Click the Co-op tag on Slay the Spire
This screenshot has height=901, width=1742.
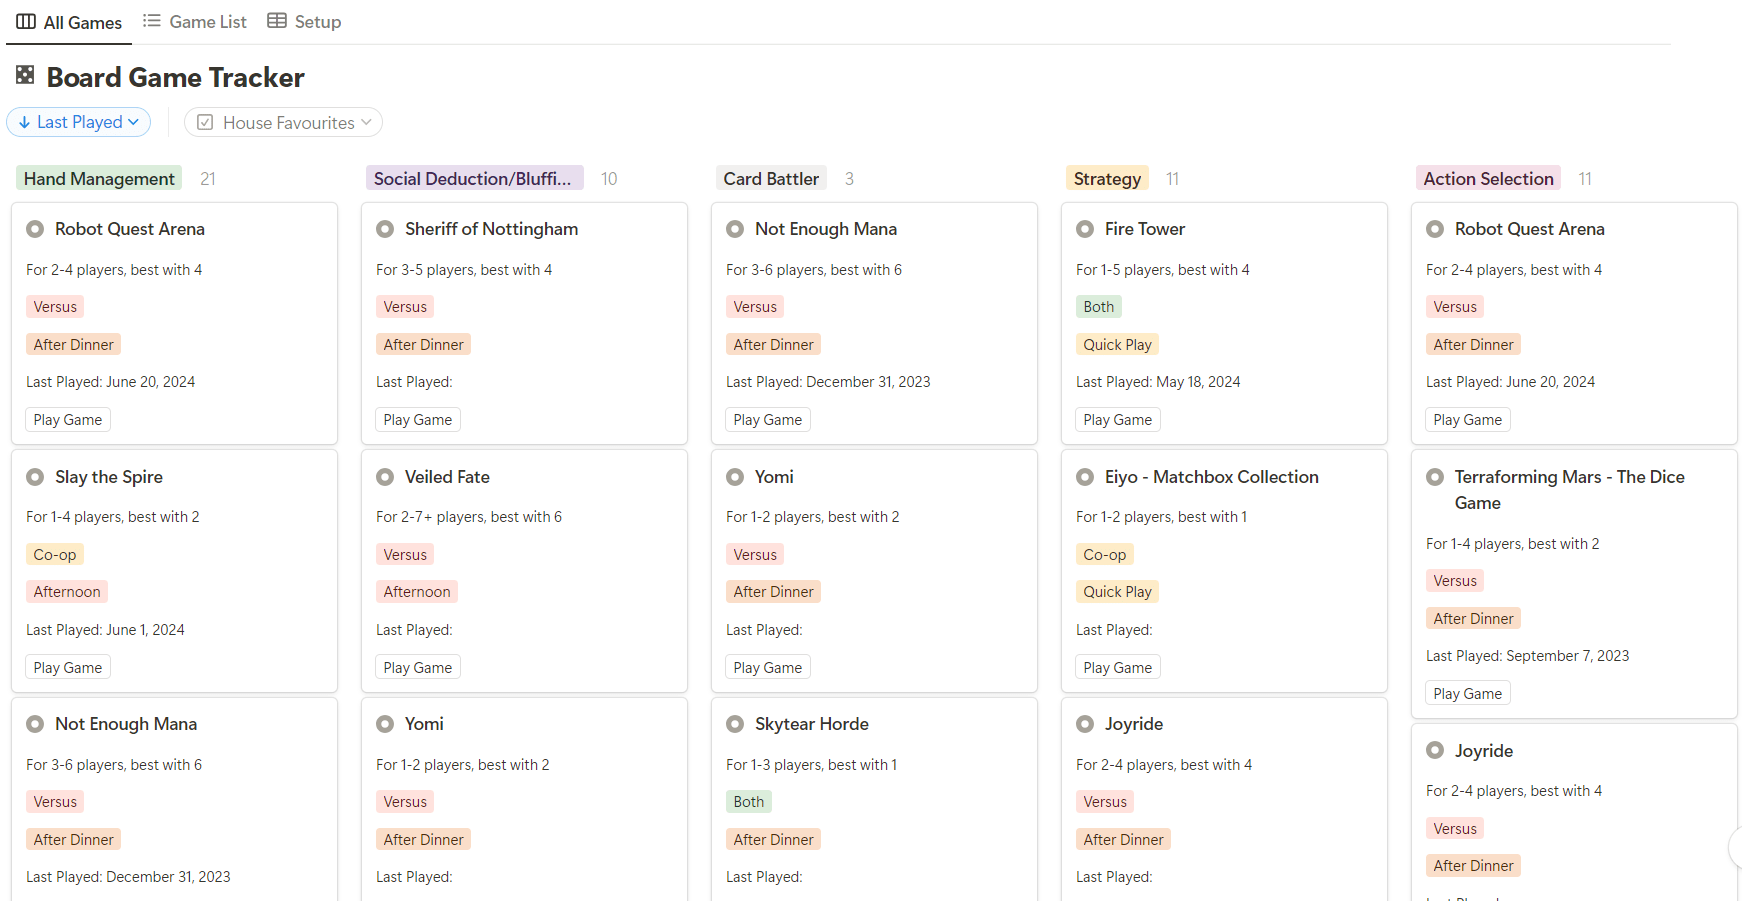55,554
